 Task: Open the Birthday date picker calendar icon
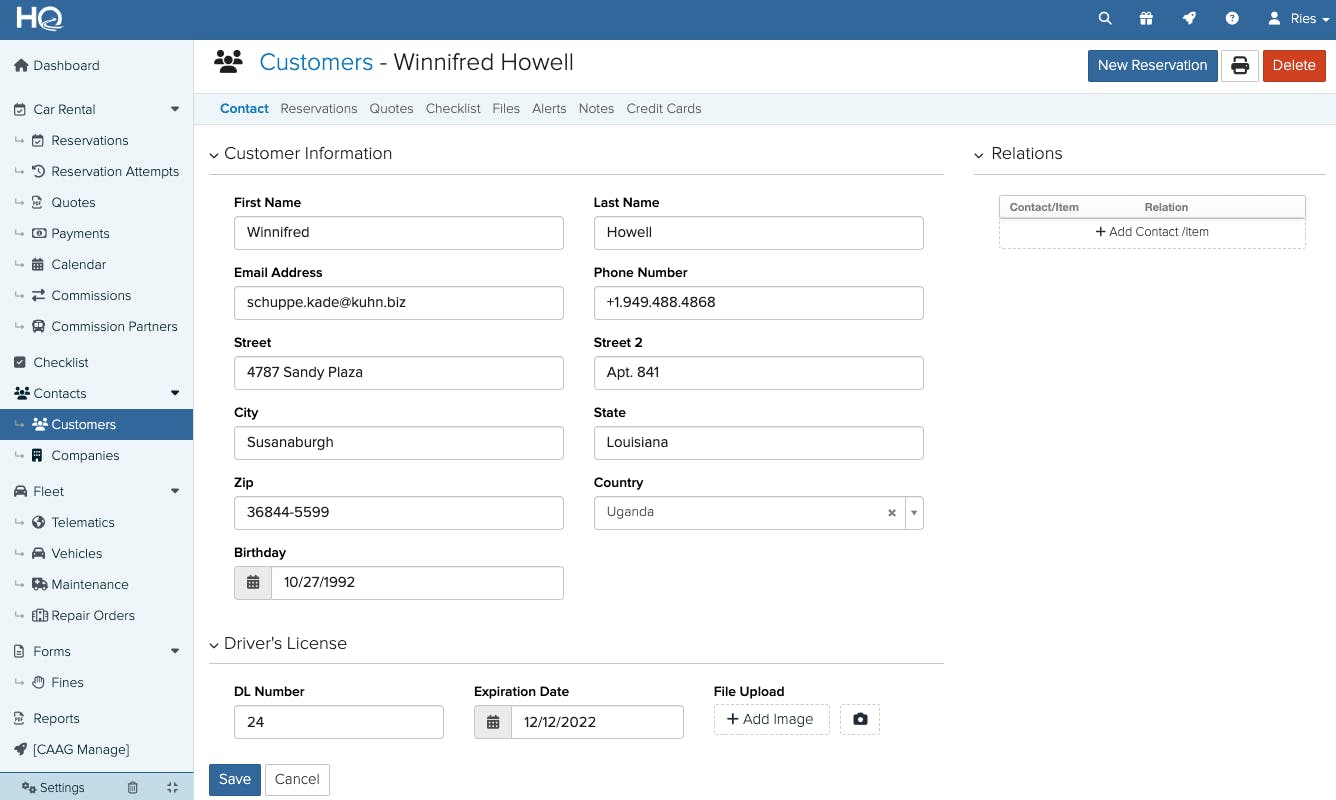point(252,582)
